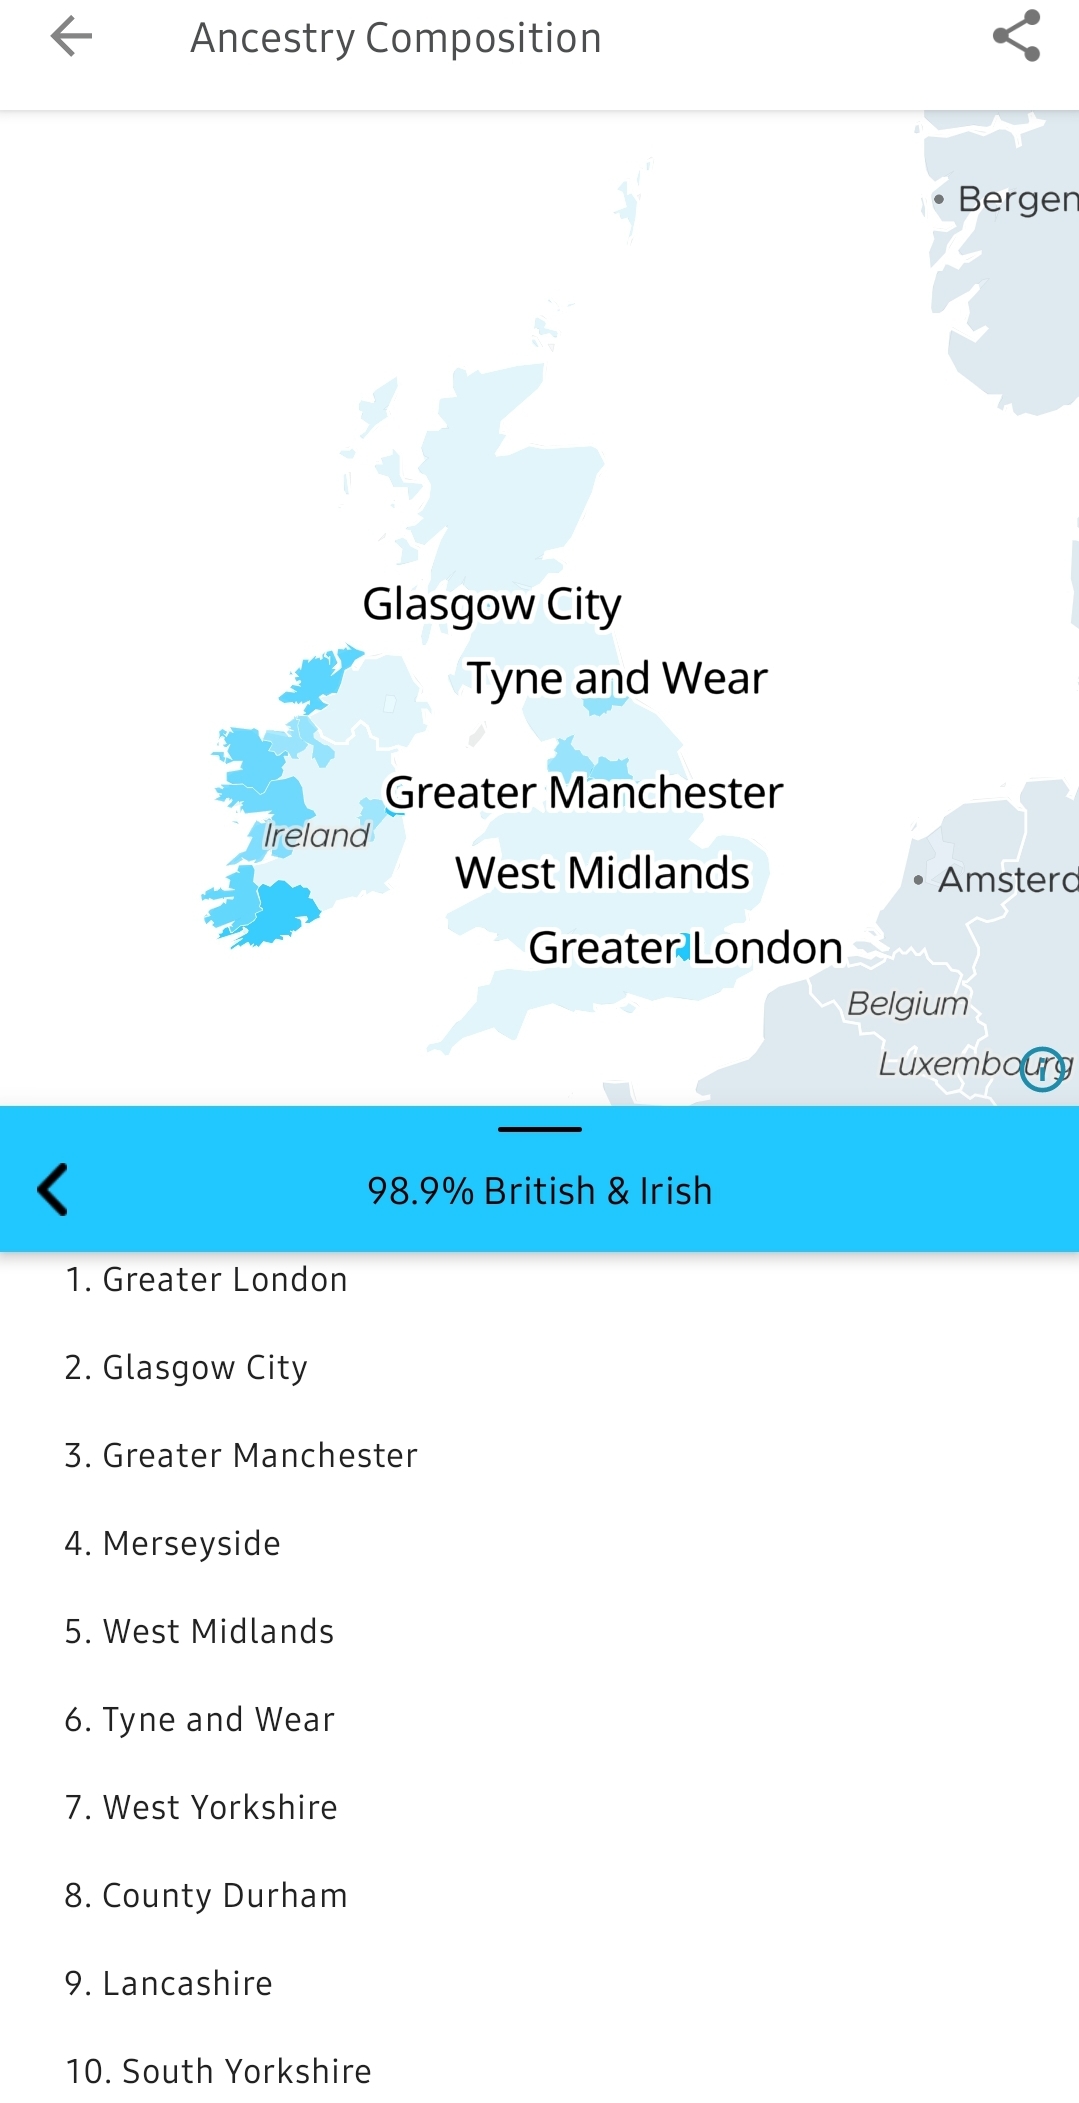
Task: Tap the share icon
Action: pyautogui.click(x=1016, y=37)
